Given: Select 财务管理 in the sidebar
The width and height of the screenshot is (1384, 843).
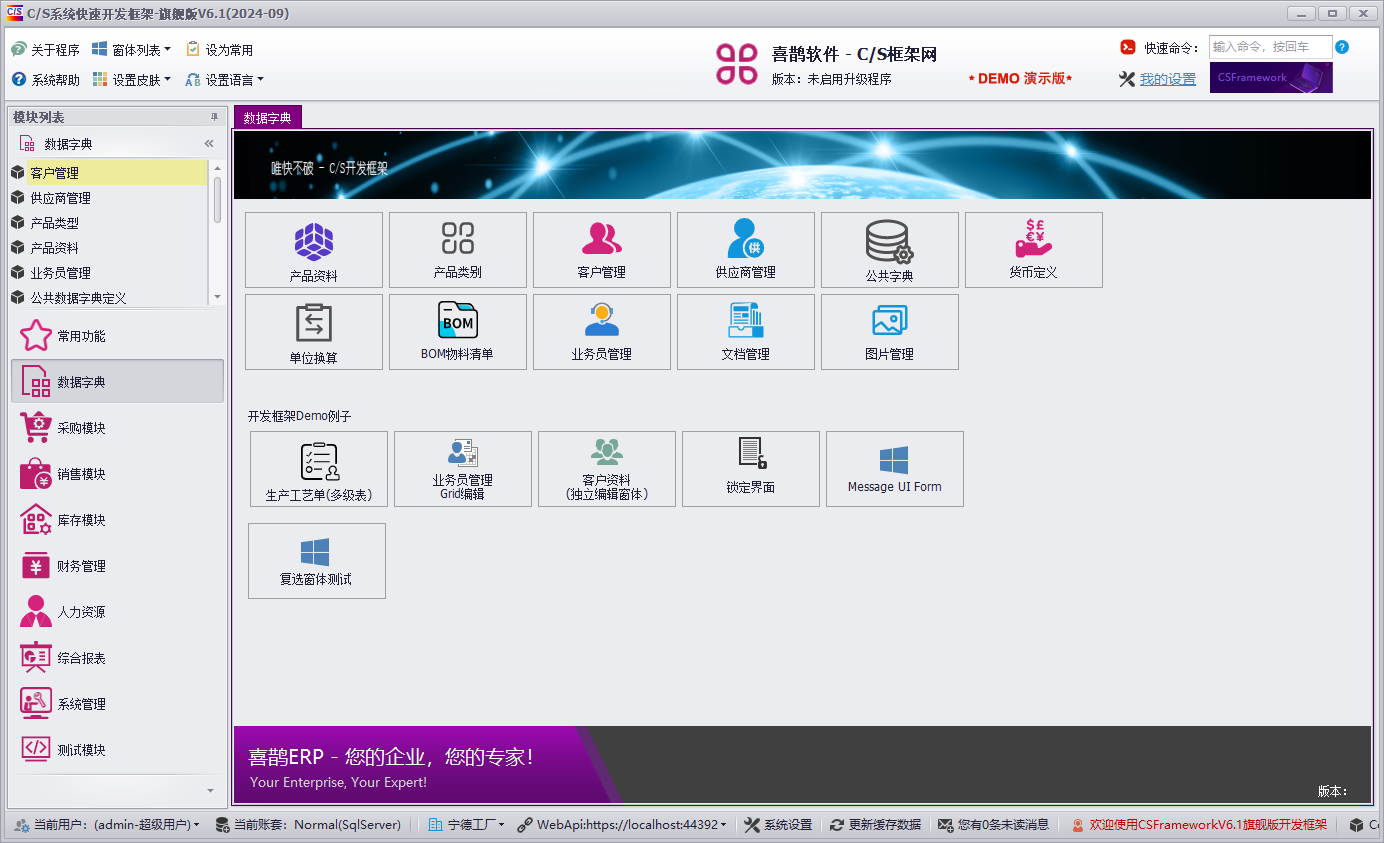Looking at the screenshot, I should coord(117,566).
